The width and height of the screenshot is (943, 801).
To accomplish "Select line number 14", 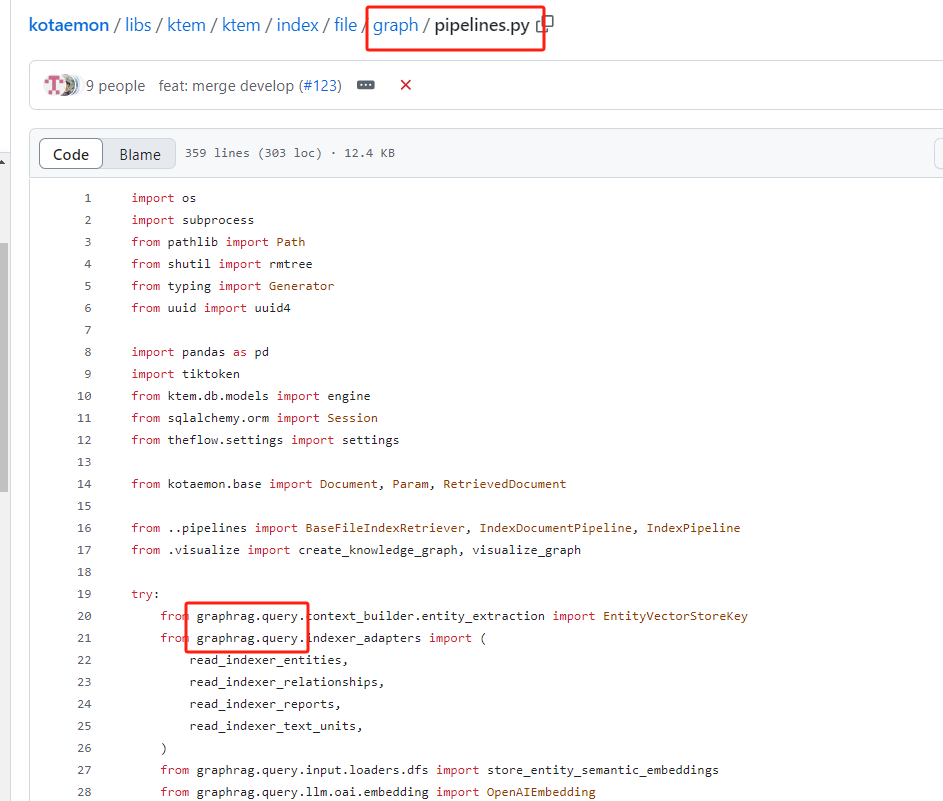I will (84, 484).
